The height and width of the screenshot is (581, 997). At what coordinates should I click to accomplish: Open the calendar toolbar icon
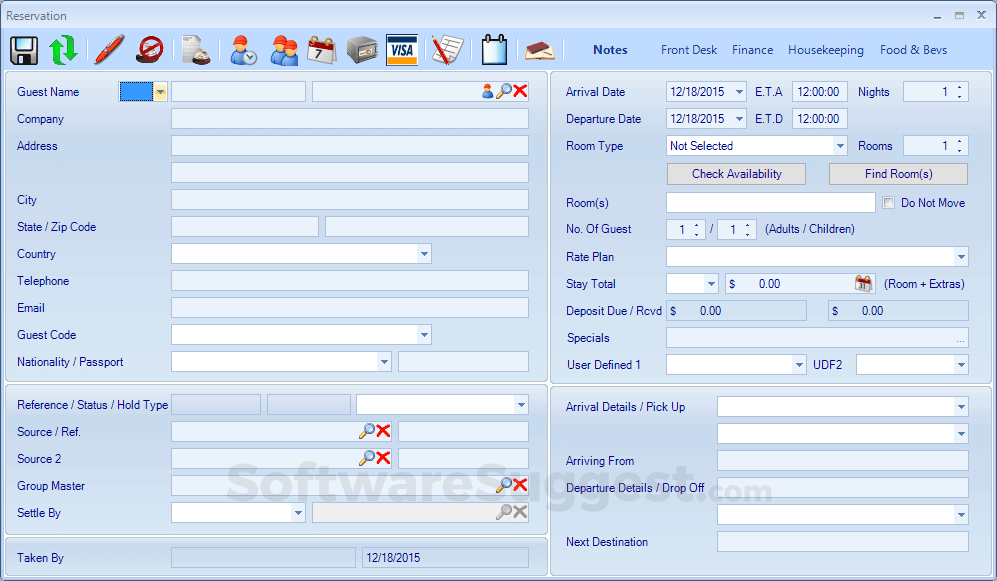[x=322, y=50]
